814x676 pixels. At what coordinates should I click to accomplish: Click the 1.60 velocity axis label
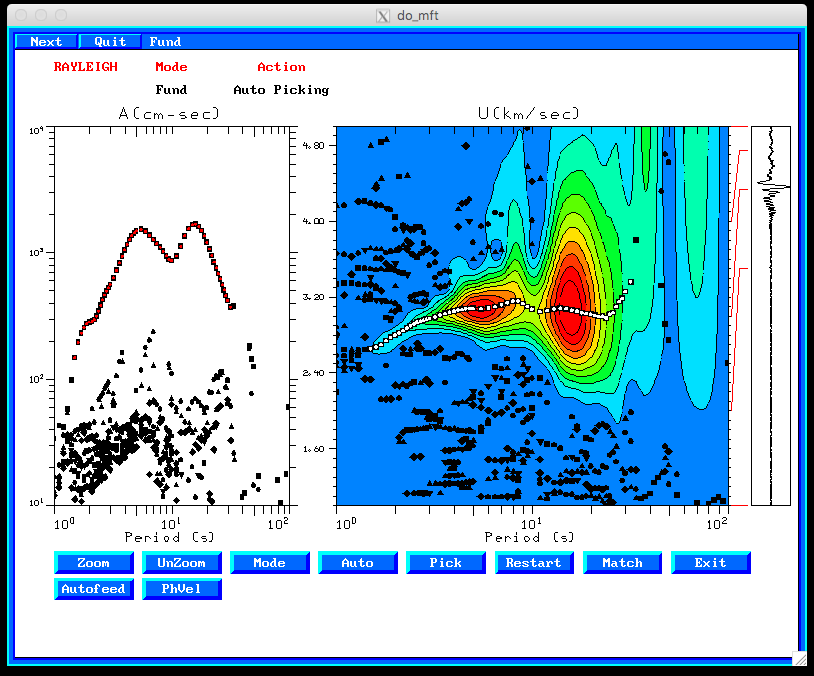313,449
